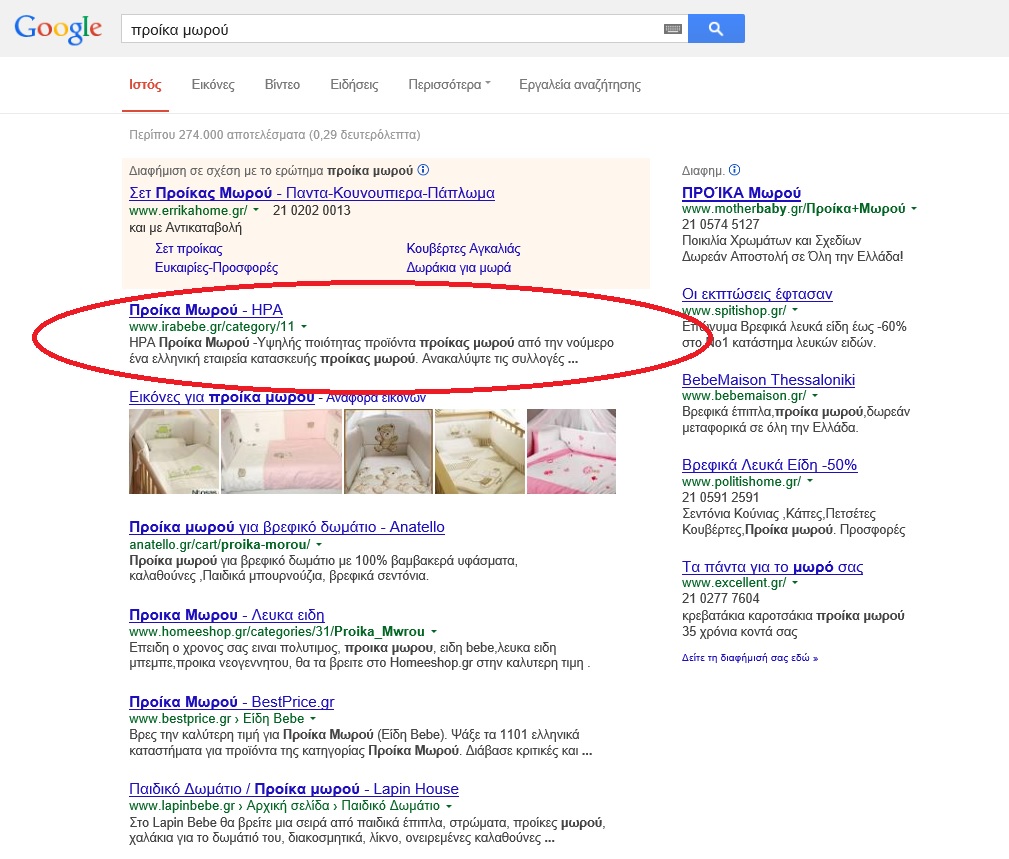Click the green URL www.bebemaison.gr/
The height and width of the screenshot is (859, 1009).
tap(744, 396)
